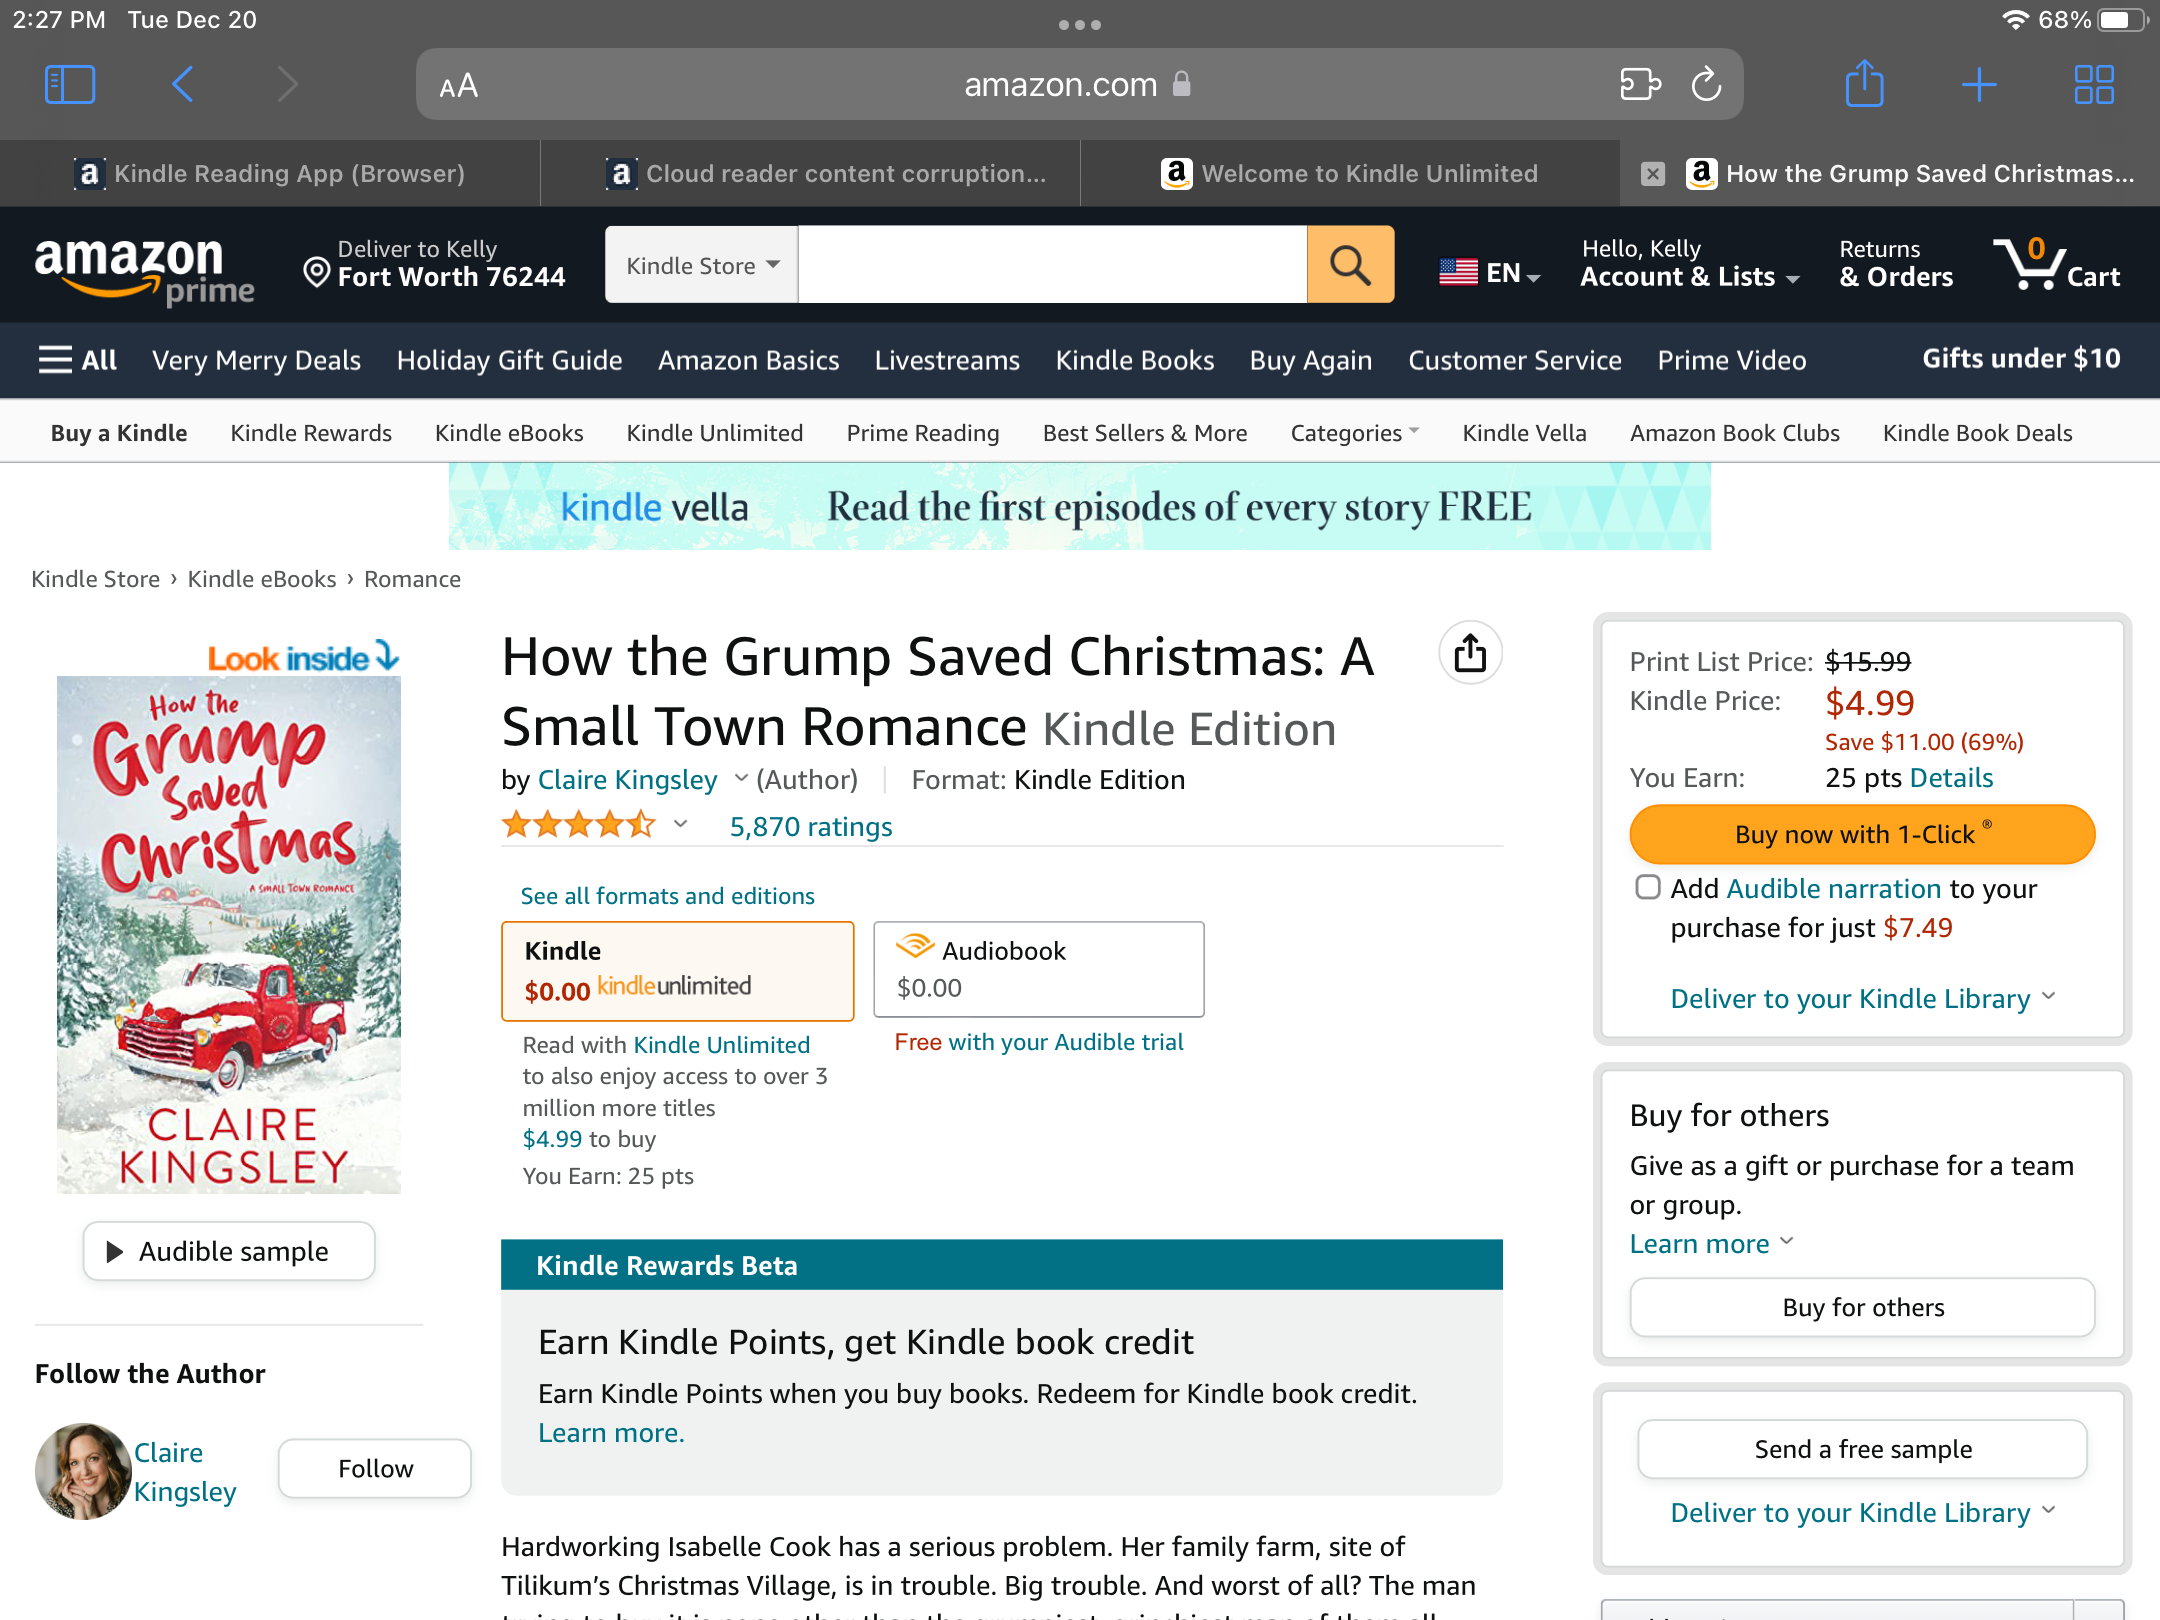
Task: Open the All hamburger menu
Action: [x=76, y=359]
